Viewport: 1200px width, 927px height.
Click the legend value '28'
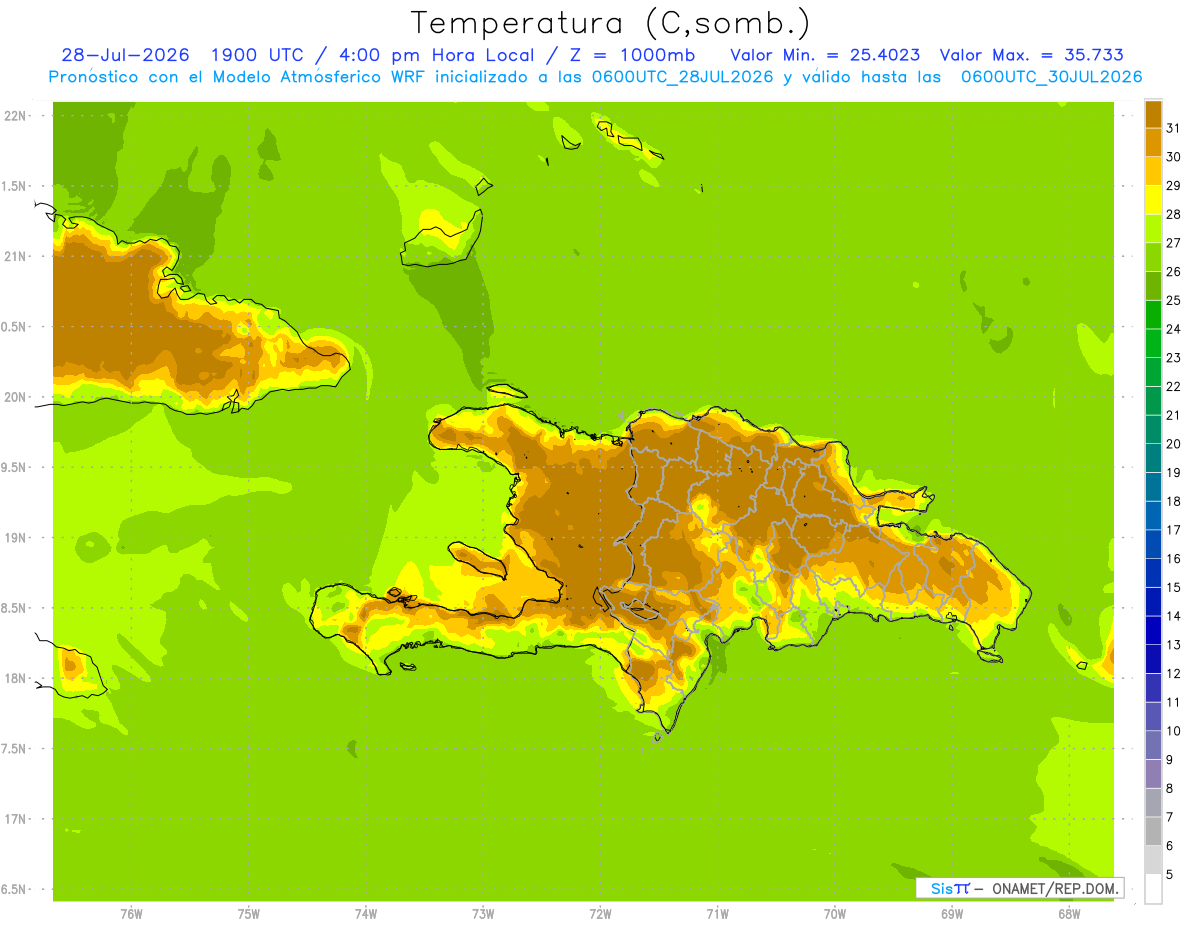(1173, 214)
